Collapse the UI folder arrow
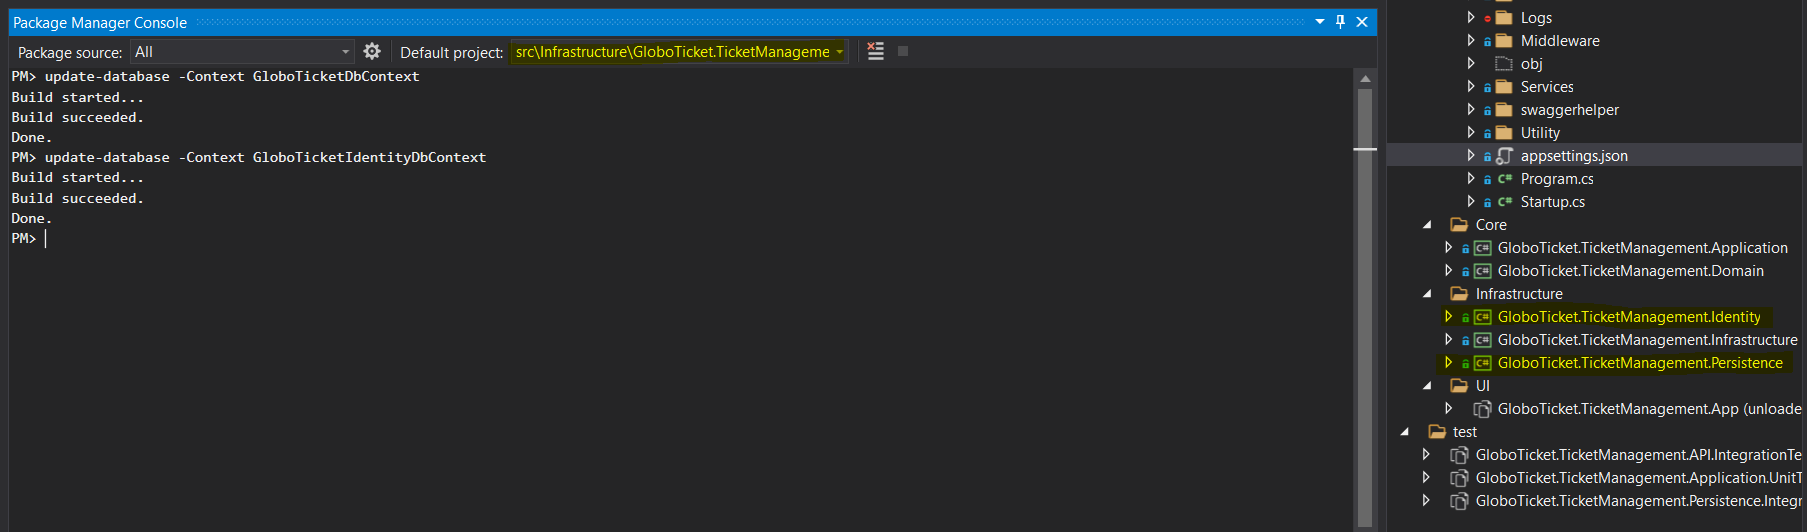 pyautogui.click(x=1427, y=386)
